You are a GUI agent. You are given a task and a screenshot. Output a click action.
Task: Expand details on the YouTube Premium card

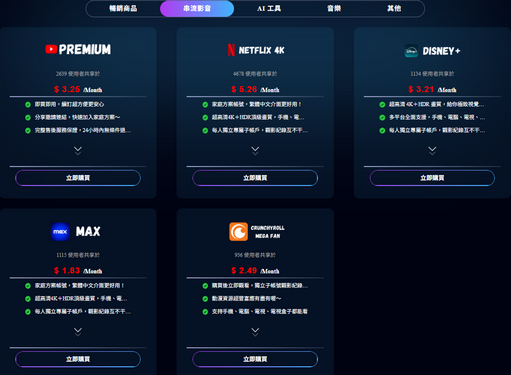point(78,150)
